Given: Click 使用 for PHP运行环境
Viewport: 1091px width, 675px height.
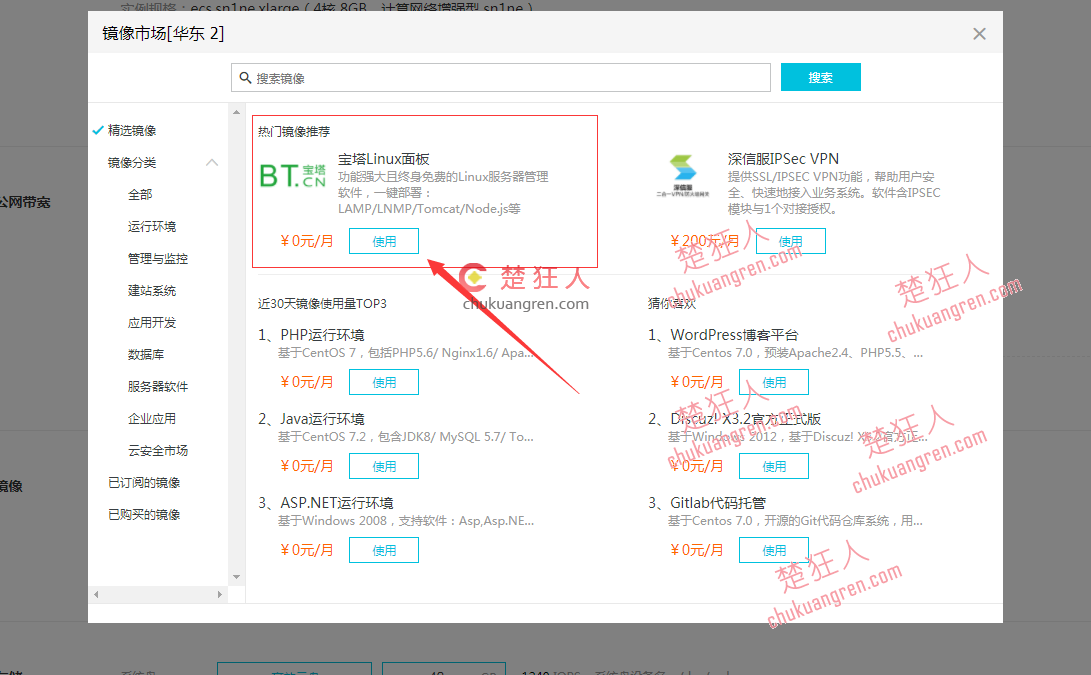Looking at the screenshot, I should tap(384, 382).
